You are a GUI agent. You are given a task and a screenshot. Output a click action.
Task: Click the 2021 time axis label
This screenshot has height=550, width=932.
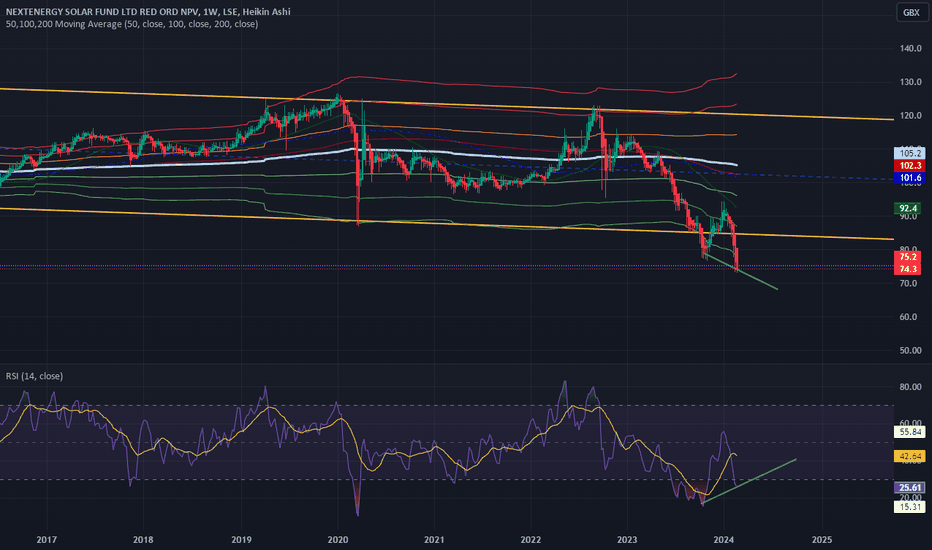coord(434,540)
